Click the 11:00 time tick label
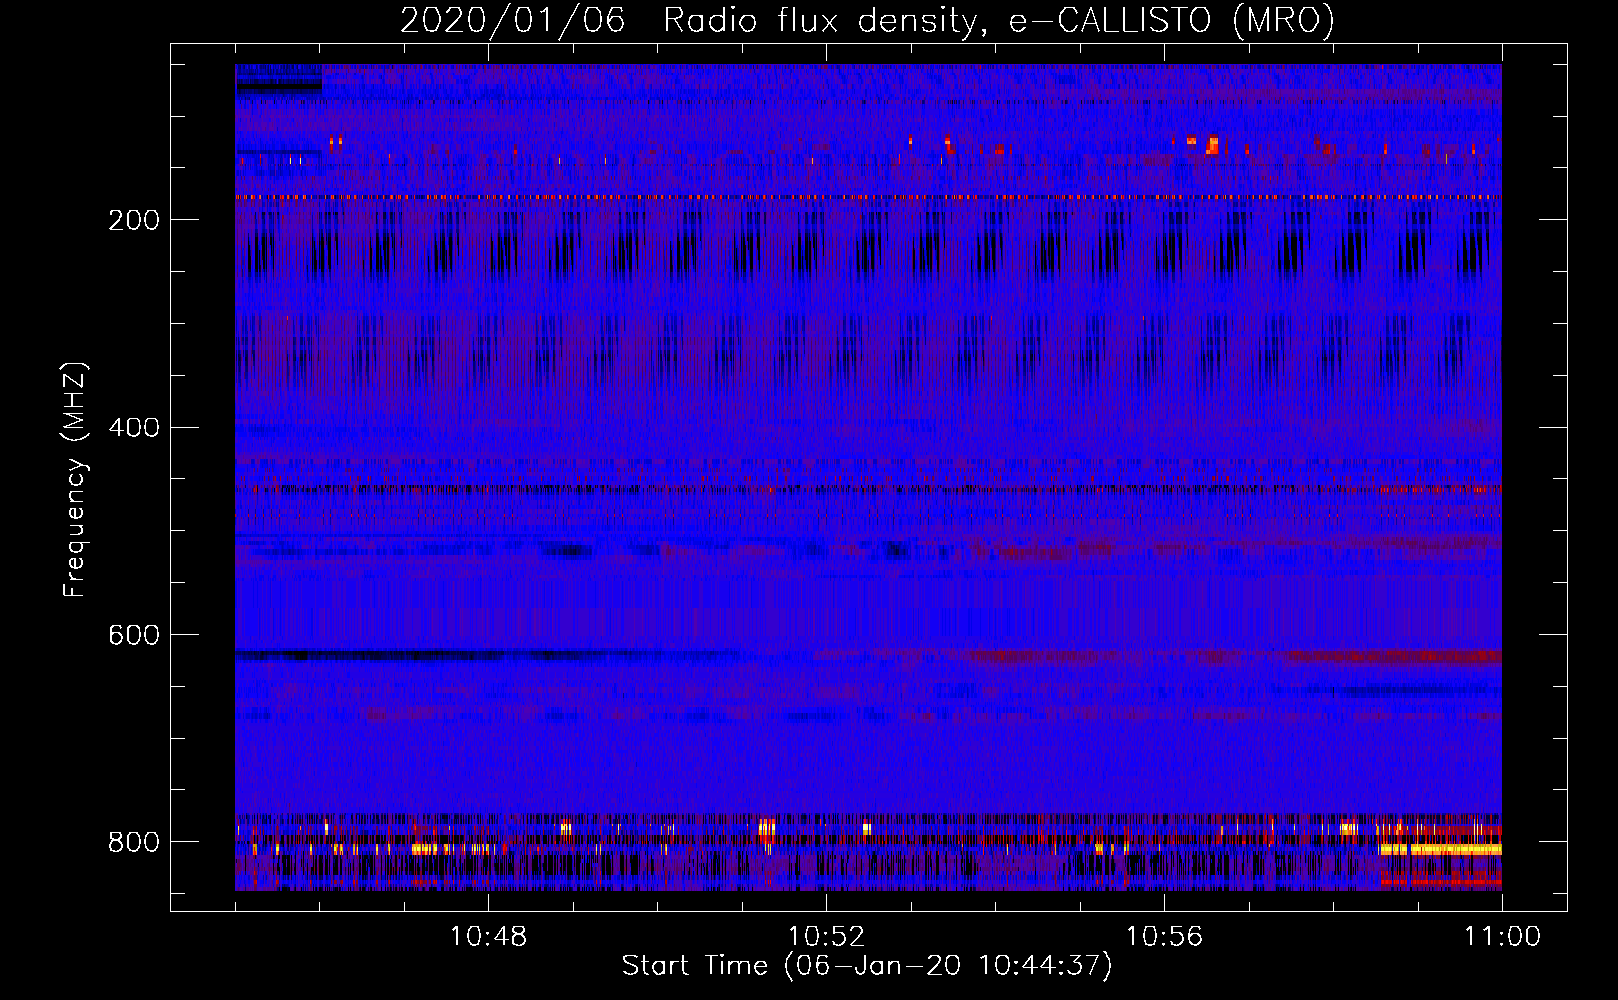1618x1000 pixels. pyautogui.click(x=1502, y=937)
